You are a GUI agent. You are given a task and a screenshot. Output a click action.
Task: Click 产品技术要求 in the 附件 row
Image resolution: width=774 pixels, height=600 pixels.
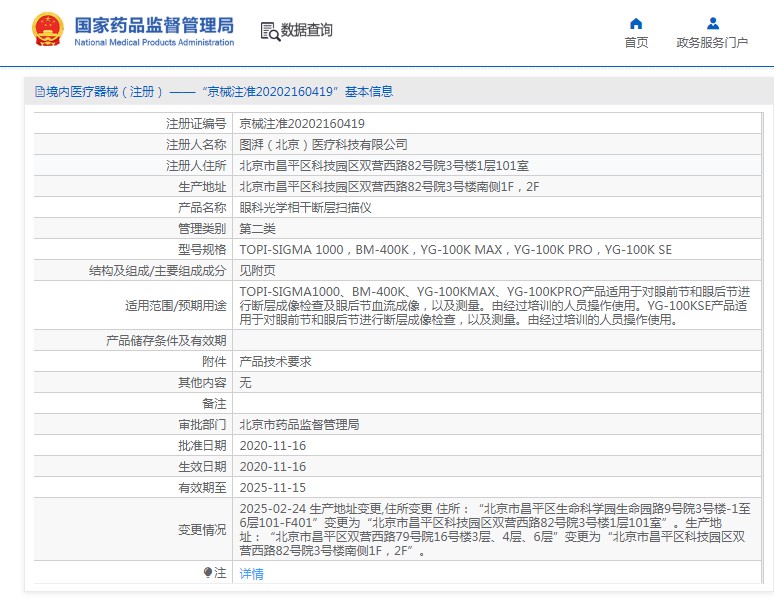coord(276,361)
